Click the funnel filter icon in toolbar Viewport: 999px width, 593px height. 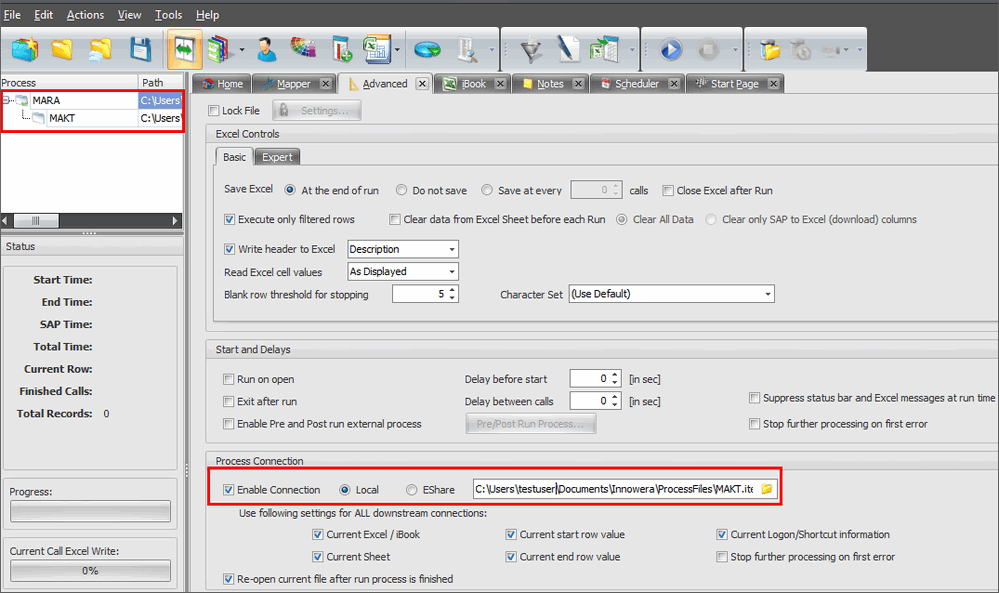530,49
